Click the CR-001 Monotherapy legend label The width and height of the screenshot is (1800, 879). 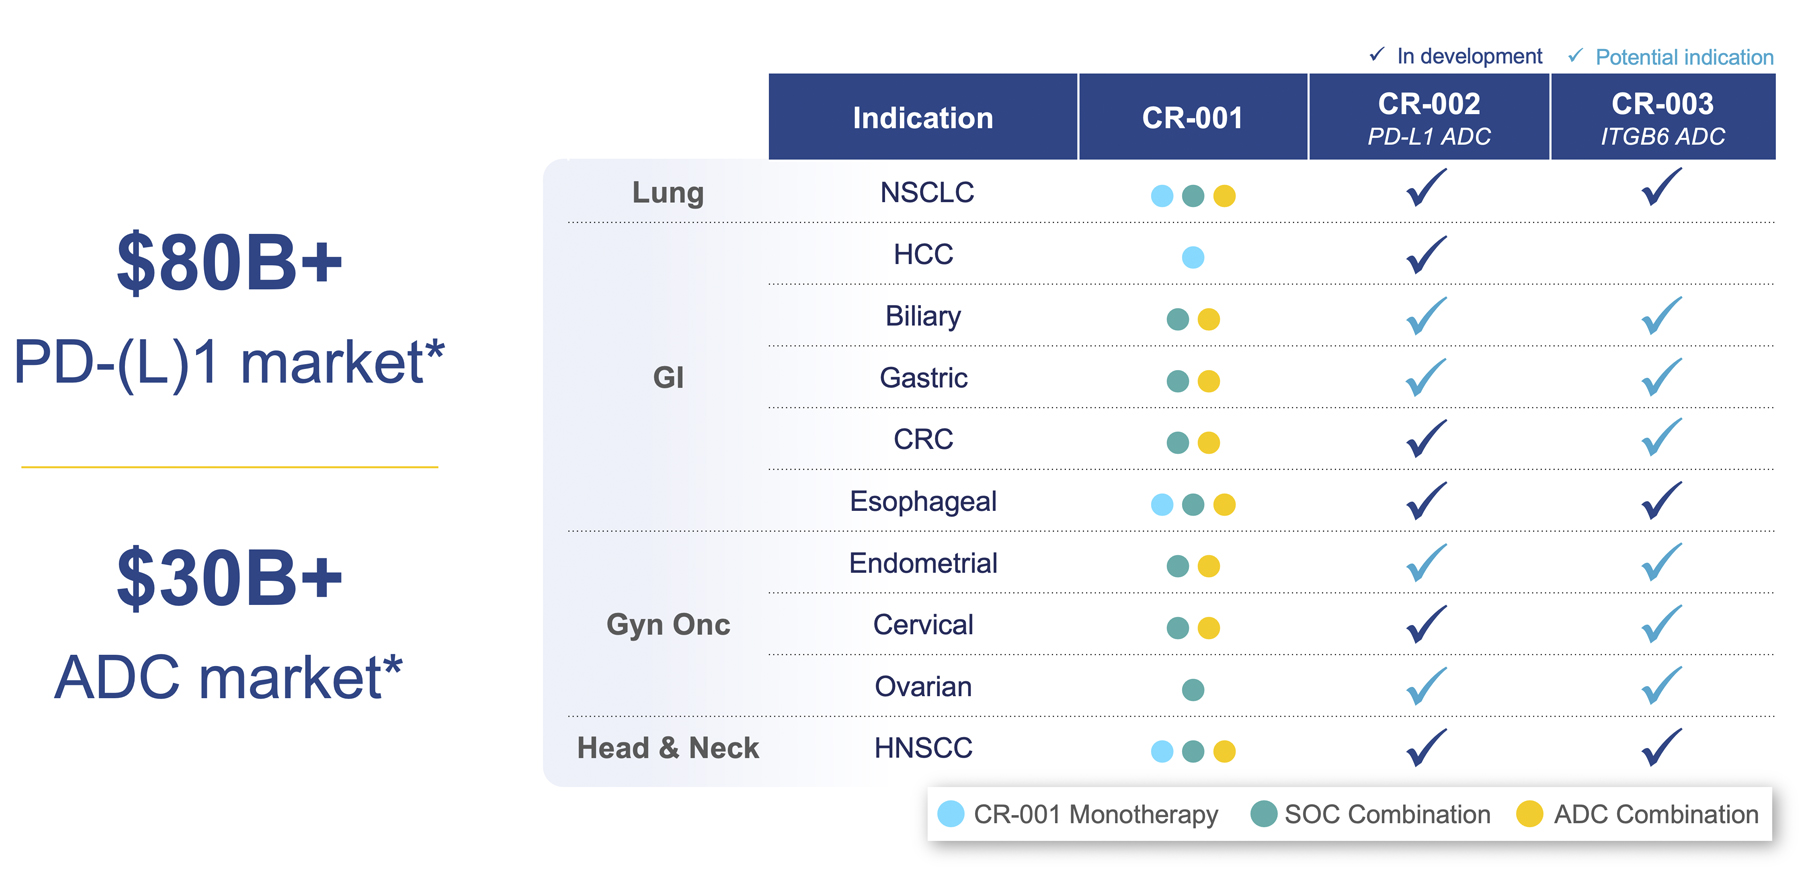point(1095,814)
